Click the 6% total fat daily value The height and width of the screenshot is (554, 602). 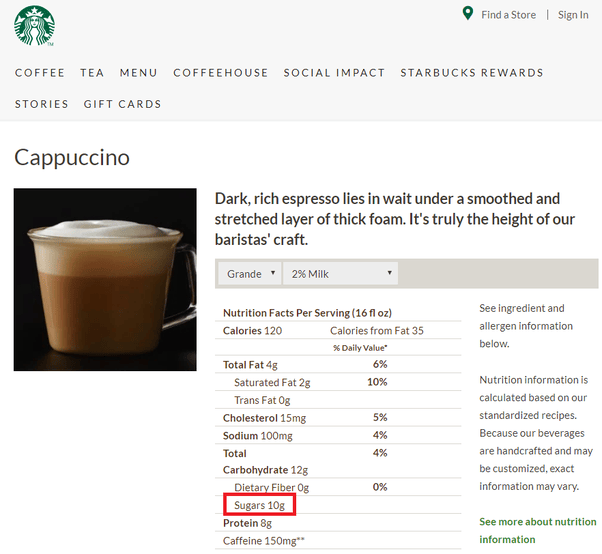(380, 364)
